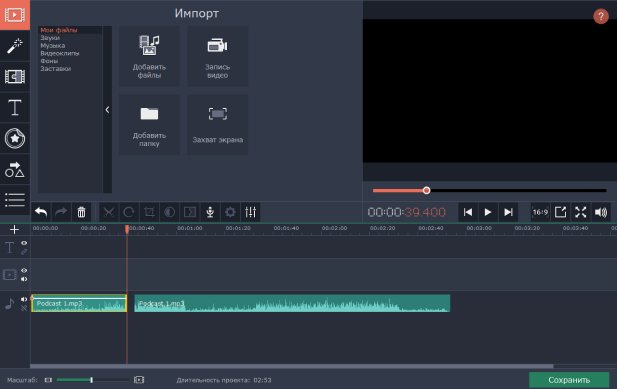Detach the preview window
617x389 pixels.
click(560, 212)
